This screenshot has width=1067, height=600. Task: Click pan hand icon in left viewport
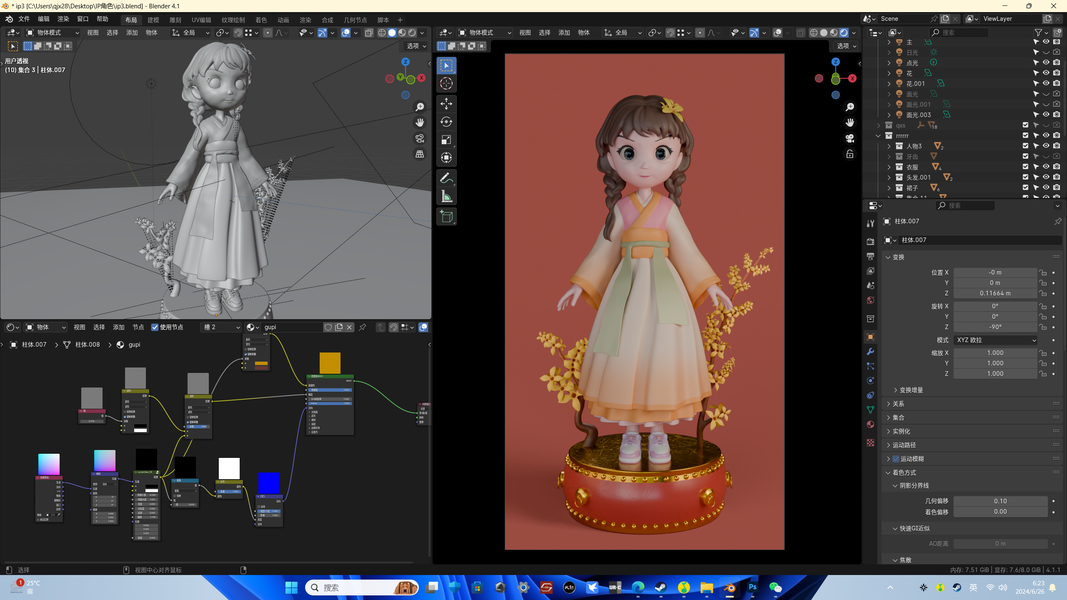point(420,122)
